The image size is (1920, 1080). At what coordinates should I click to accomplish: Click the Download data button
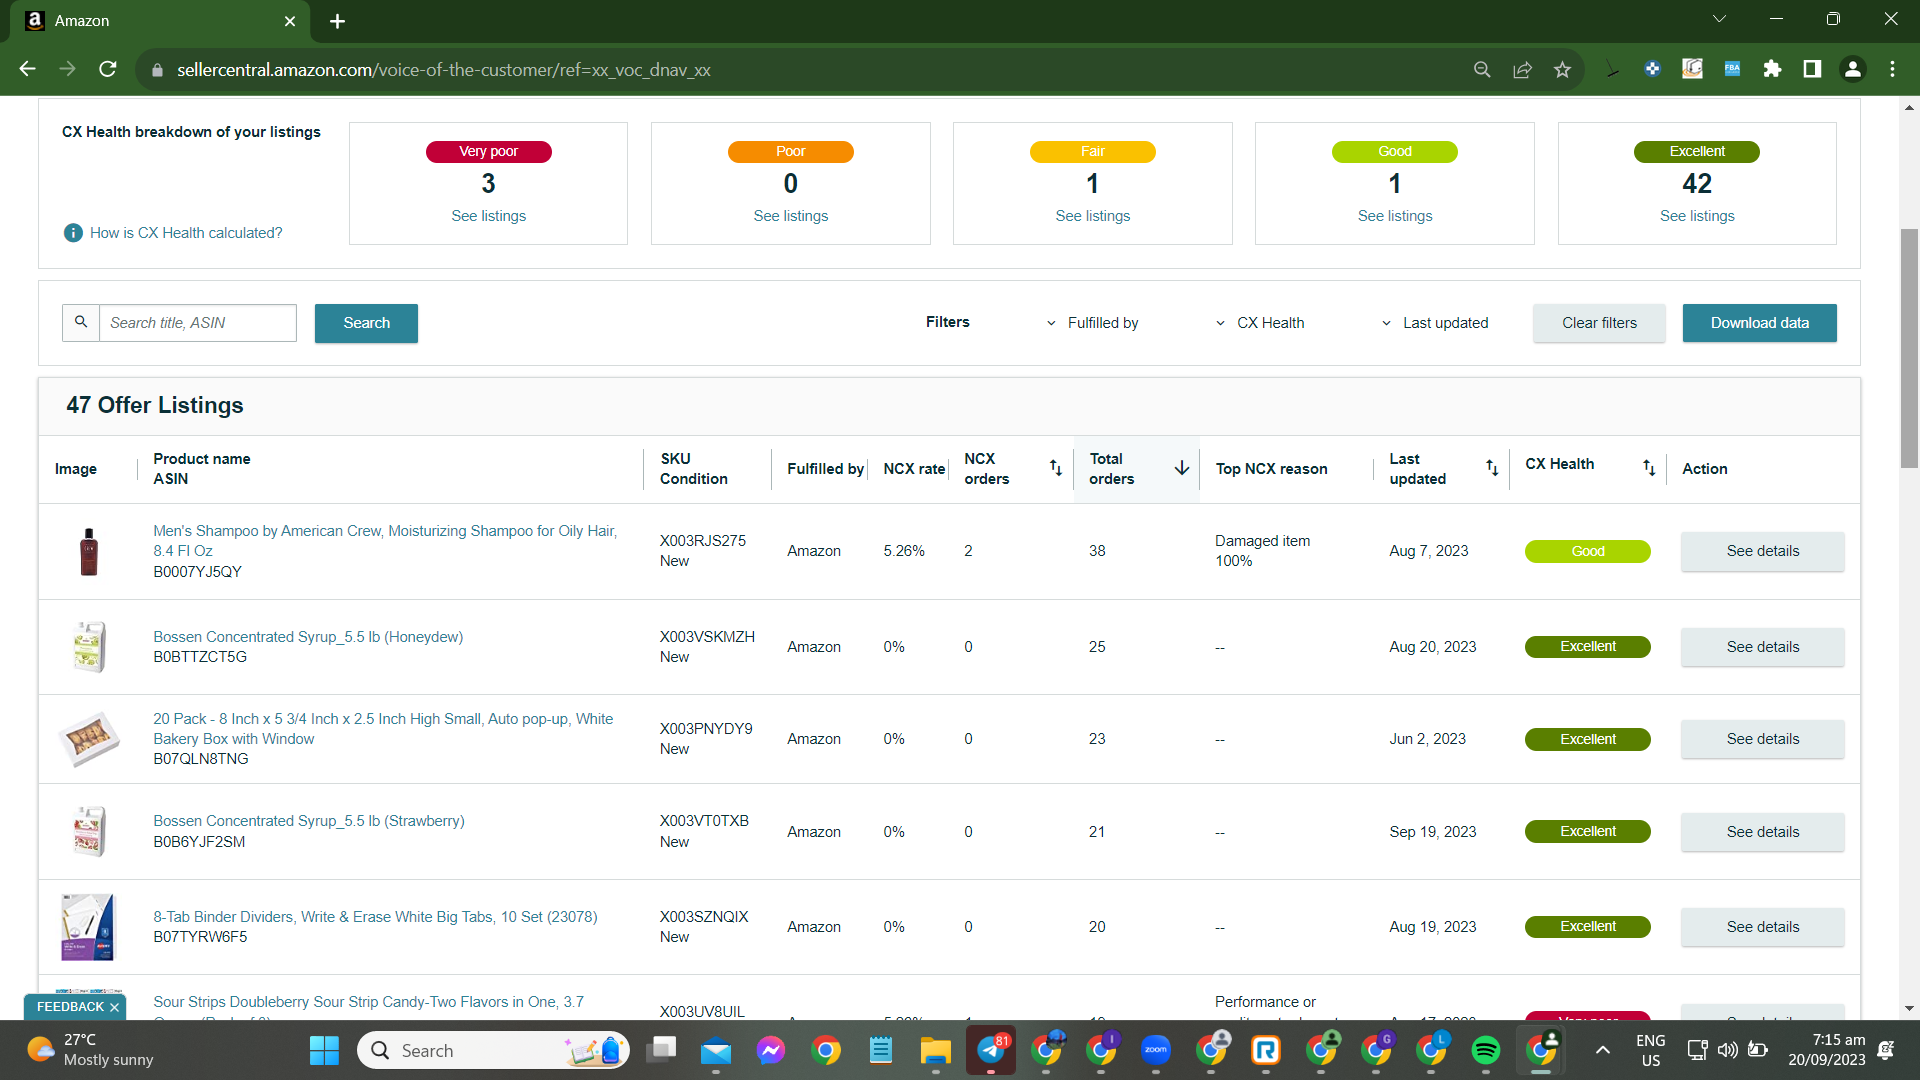(x=1759, y=323)
